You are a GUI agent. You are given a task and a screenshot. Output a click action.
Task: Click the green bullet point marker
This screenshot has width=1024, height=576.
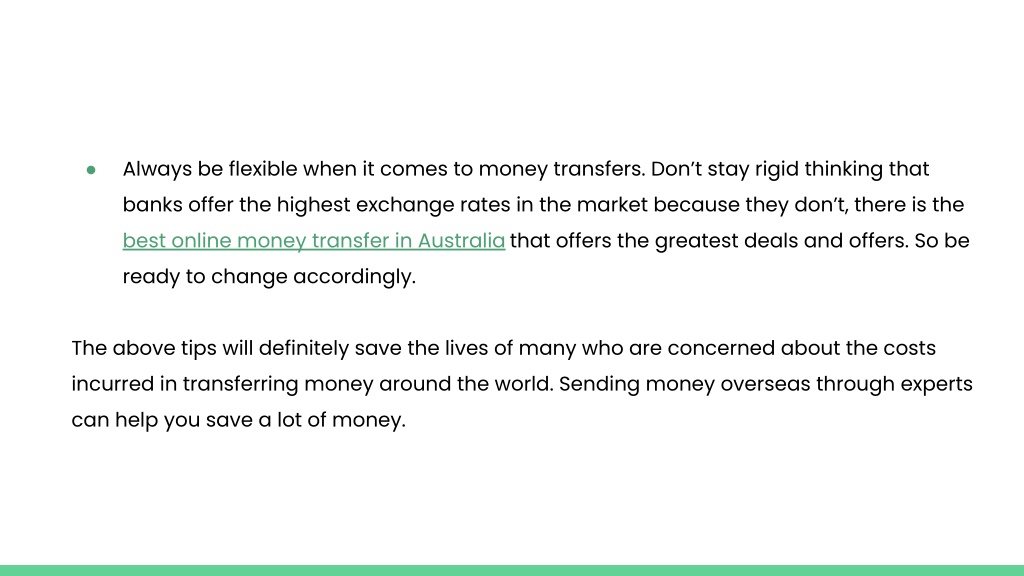click(91, 170)
